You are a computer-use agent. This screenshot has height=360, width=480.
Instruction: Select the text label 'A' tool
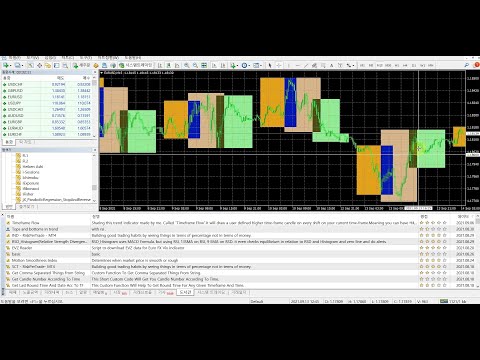coord(331,66)
